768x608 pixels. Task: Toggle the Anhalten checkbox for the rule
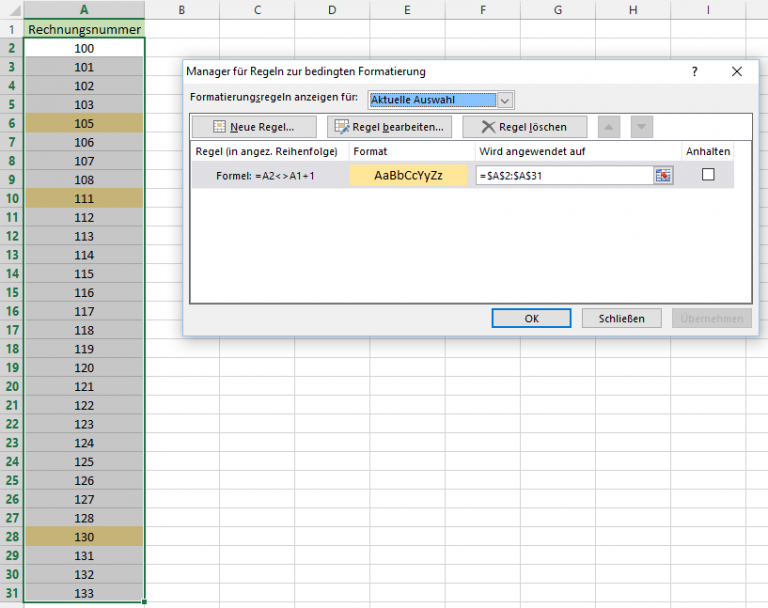tap(708, 175)
